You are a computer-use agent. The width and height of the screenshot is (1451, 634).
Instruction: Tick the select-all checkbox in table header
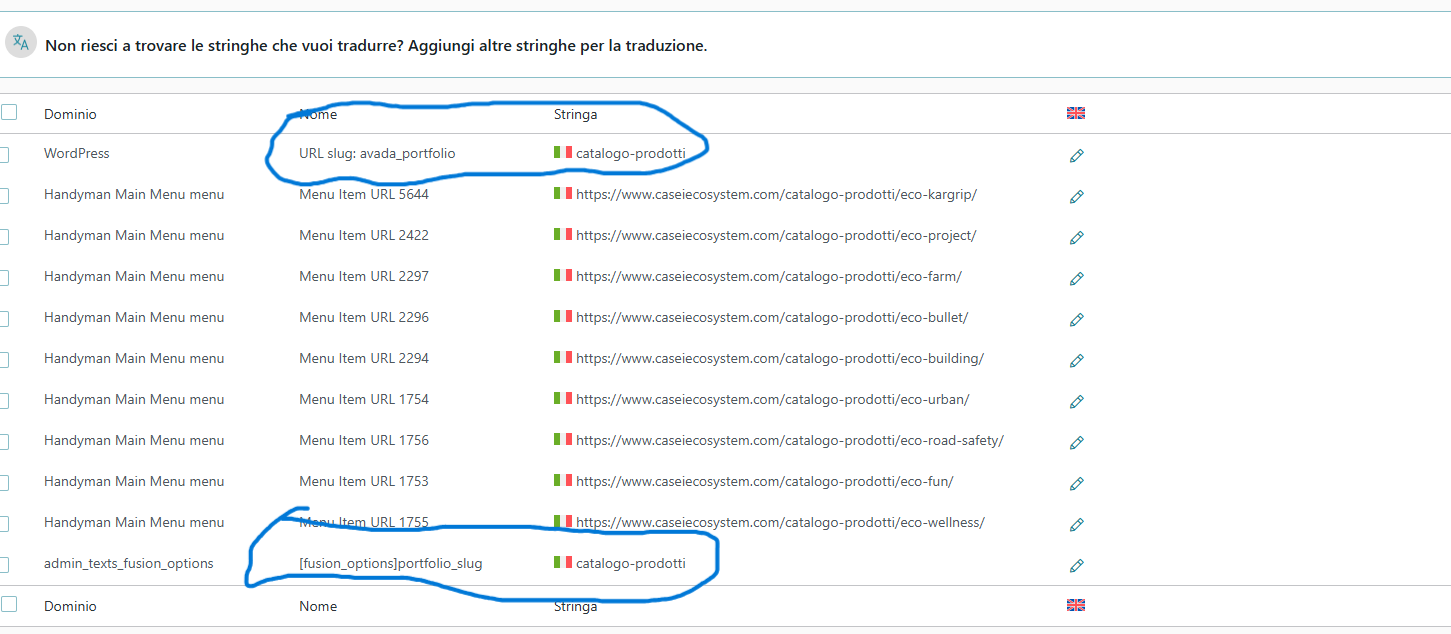click(8, 113)
